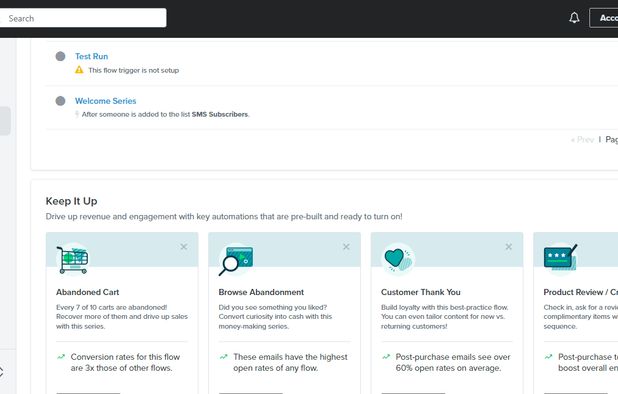Go to previous page with Prev
Image resolution: width=618 pixels, height=394 pixels.
pyautogui.click(x=582, y=139)
